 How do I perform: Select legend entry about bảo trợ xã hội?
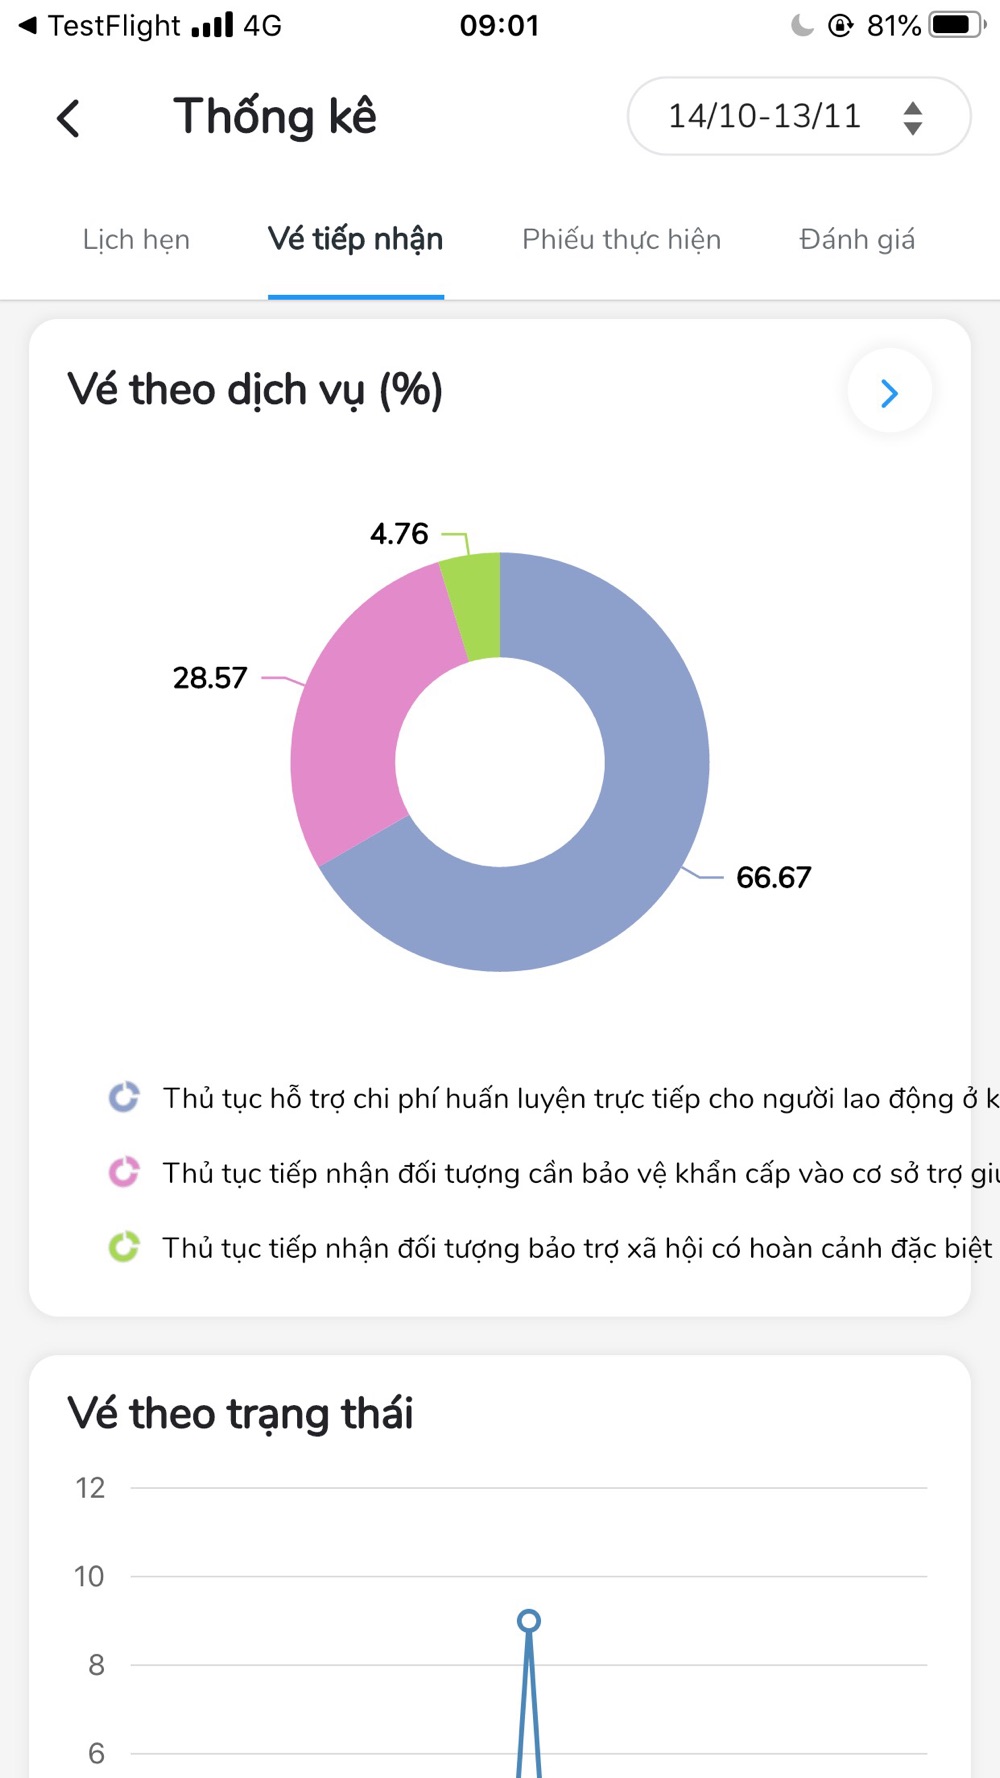pos(577,1248)
